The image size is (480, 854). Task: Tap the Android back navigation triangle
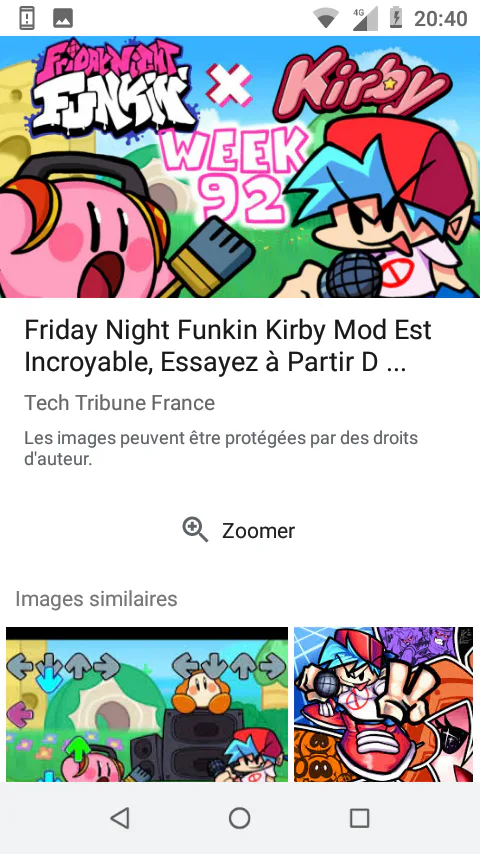tap(120, 818)
